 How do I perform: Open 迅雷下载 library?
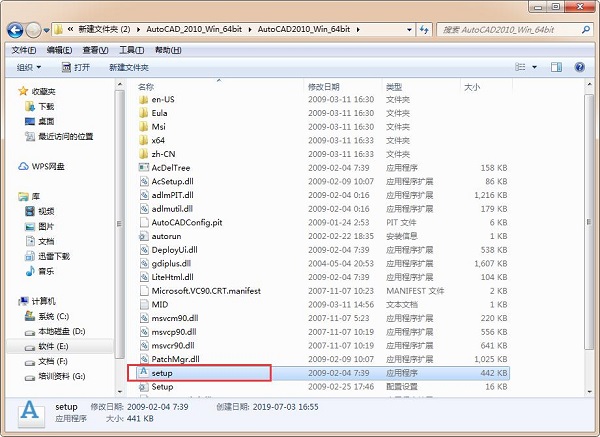[x=47, y=256]
